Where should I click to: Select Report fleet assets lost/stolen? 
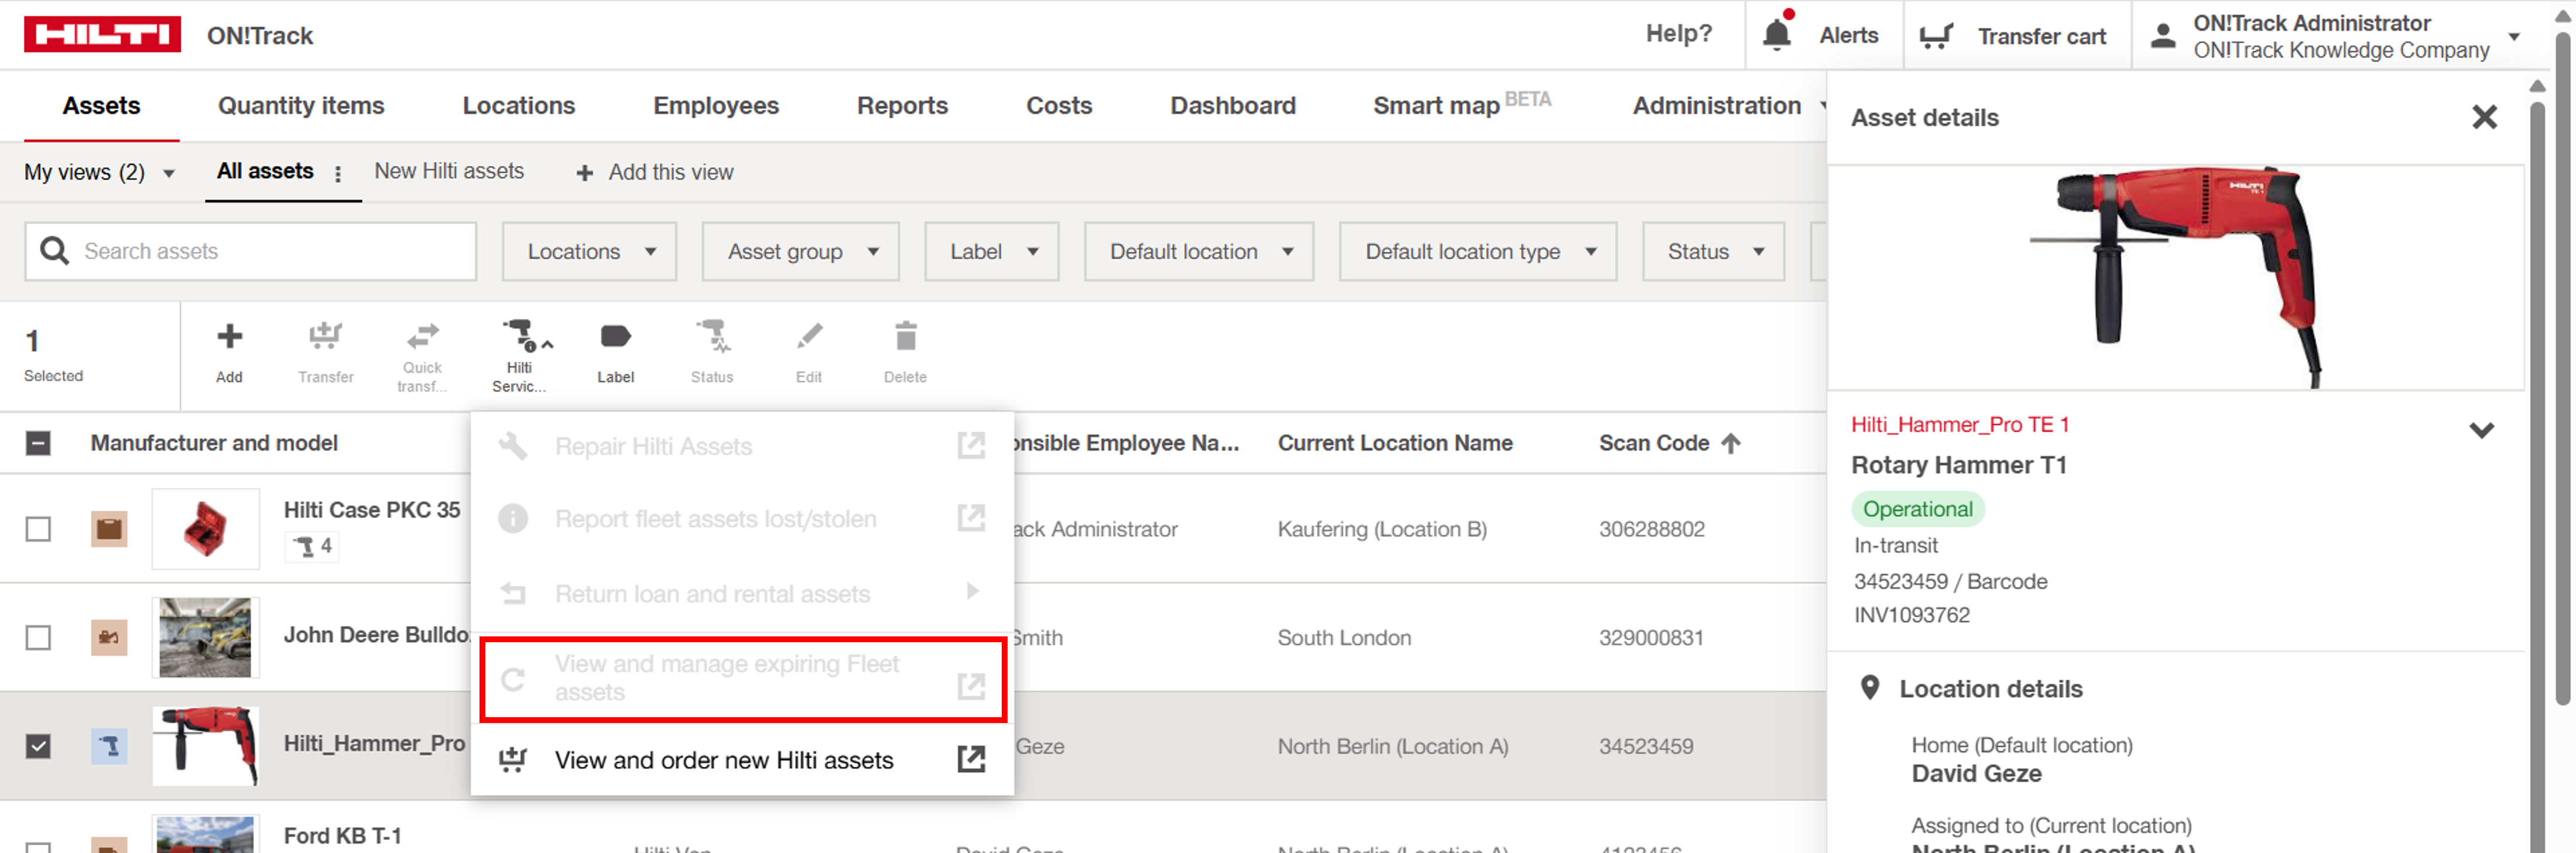(x=742, y=519)
